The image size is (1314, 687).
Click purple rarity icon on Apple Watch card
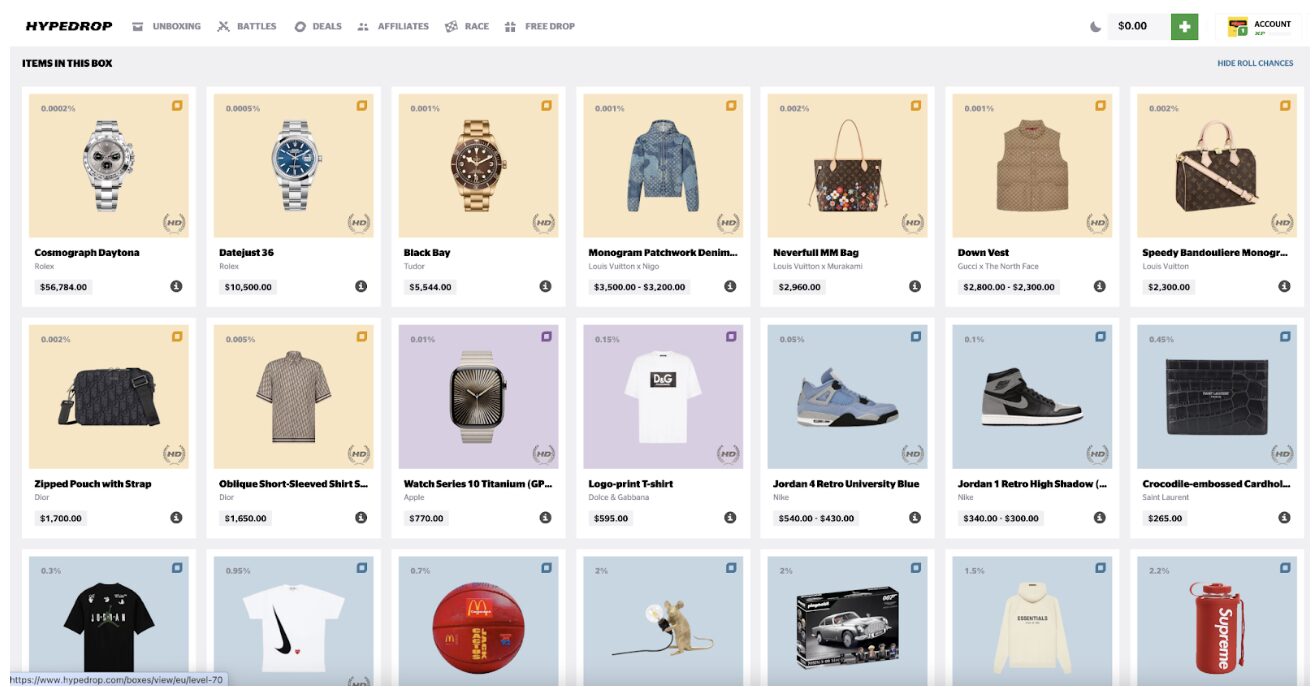coord(547,336)
